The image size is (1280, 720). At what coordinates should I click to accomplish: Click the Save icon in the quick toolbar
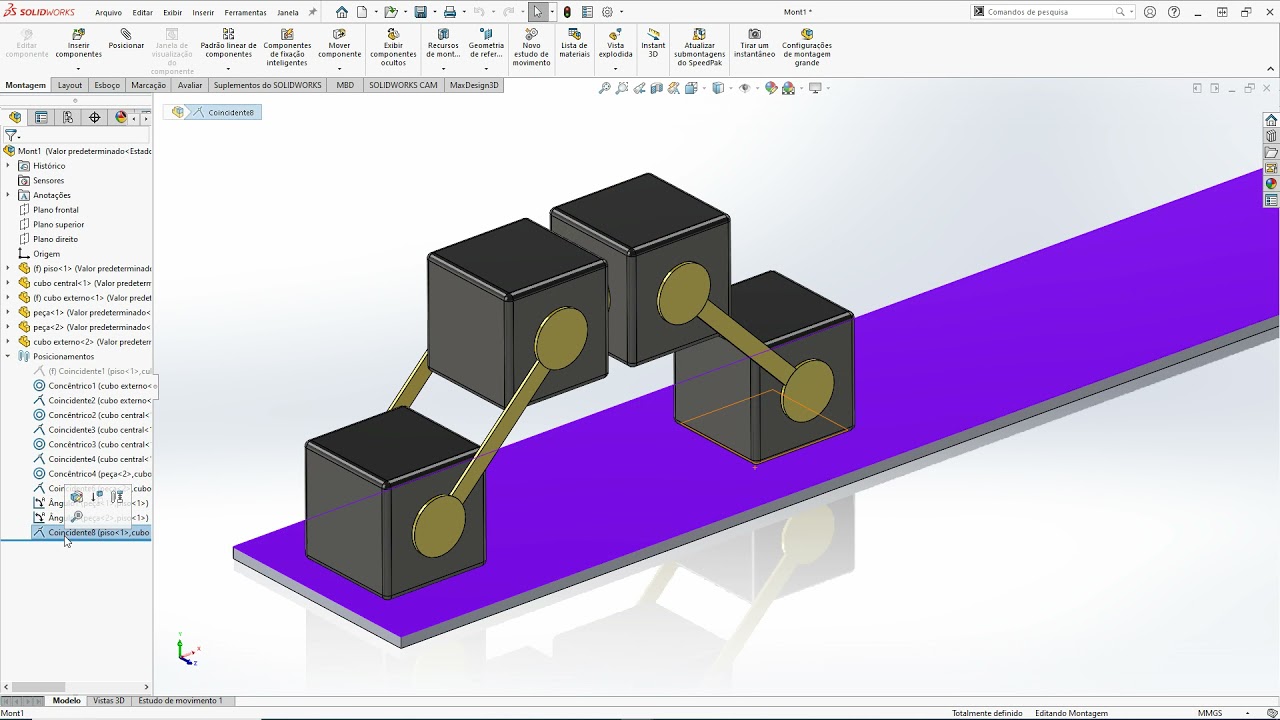pyautogui.click(x=420, y=12)
